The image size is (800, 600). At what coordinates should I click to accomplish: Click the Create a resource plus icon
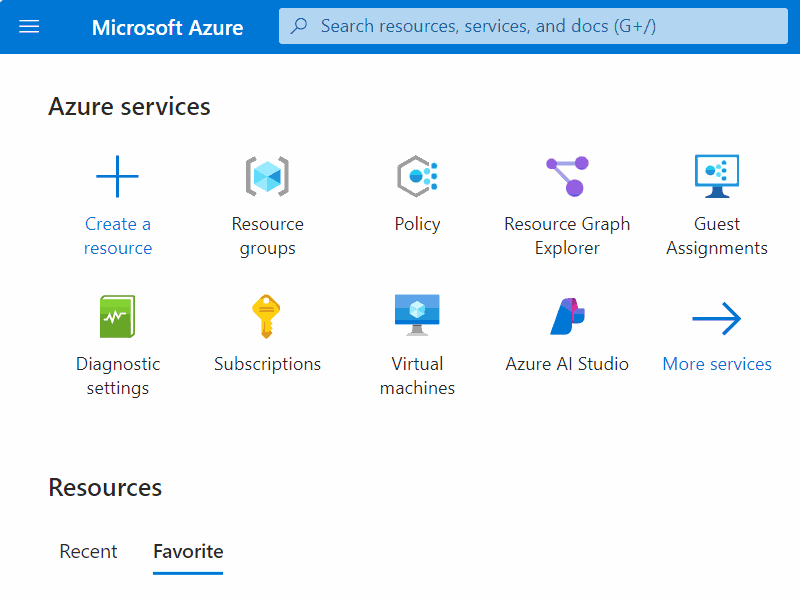coord(117,176)
